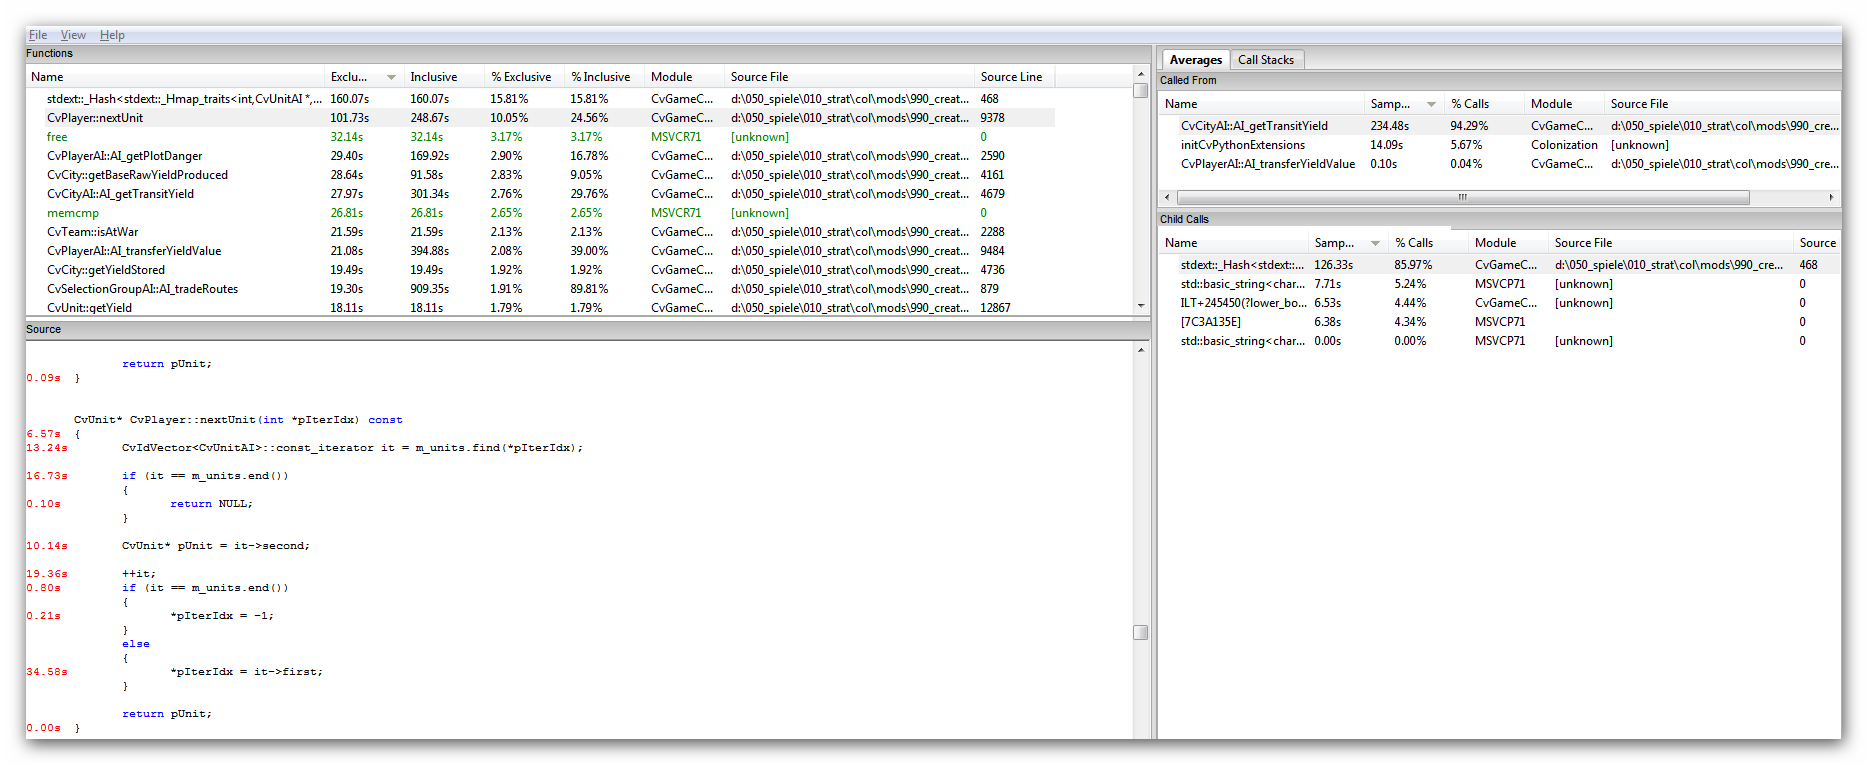Click Functions list scrollbar thumb

1140,90
